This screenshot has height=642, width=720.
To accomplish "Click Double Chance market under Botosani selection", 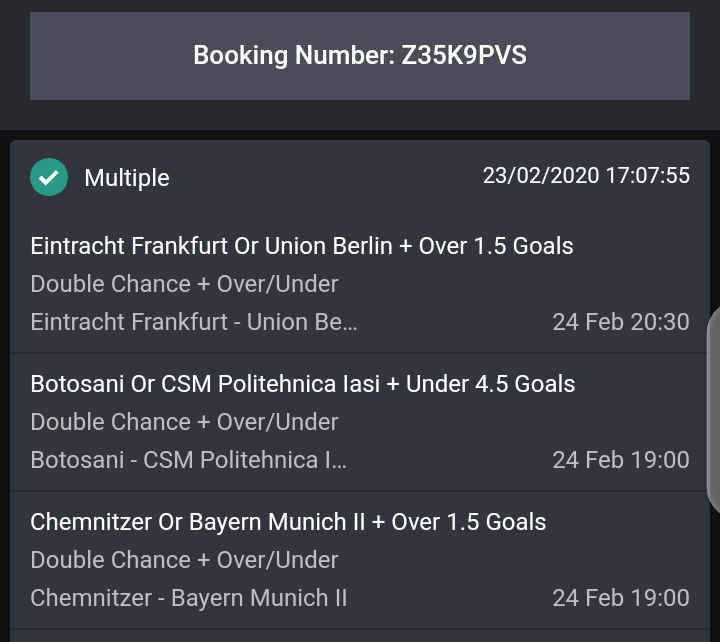I will 184,422.
